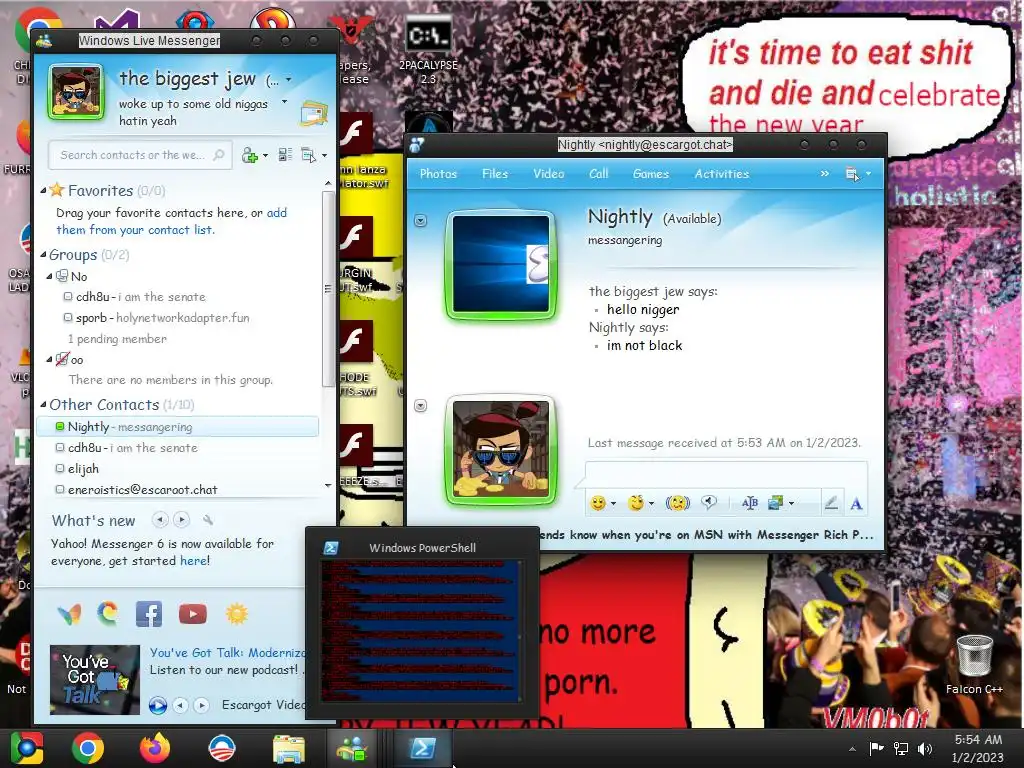Open the winks dropdown arrow
The image size is (1024, 768).
pos(651,504)
